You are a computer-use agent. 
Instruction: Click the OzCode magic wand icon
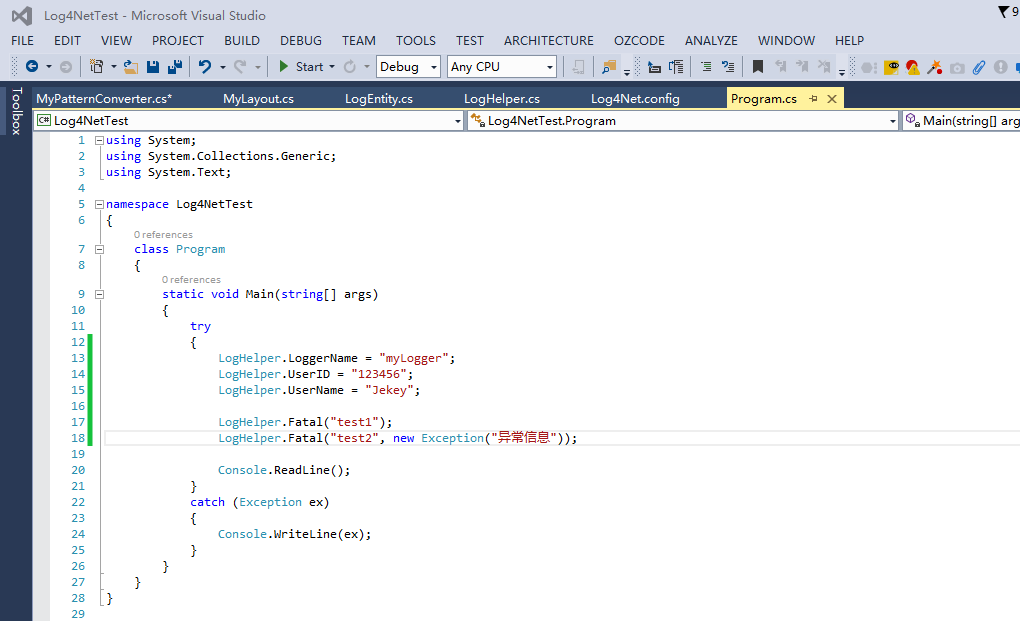coord(935,67)
